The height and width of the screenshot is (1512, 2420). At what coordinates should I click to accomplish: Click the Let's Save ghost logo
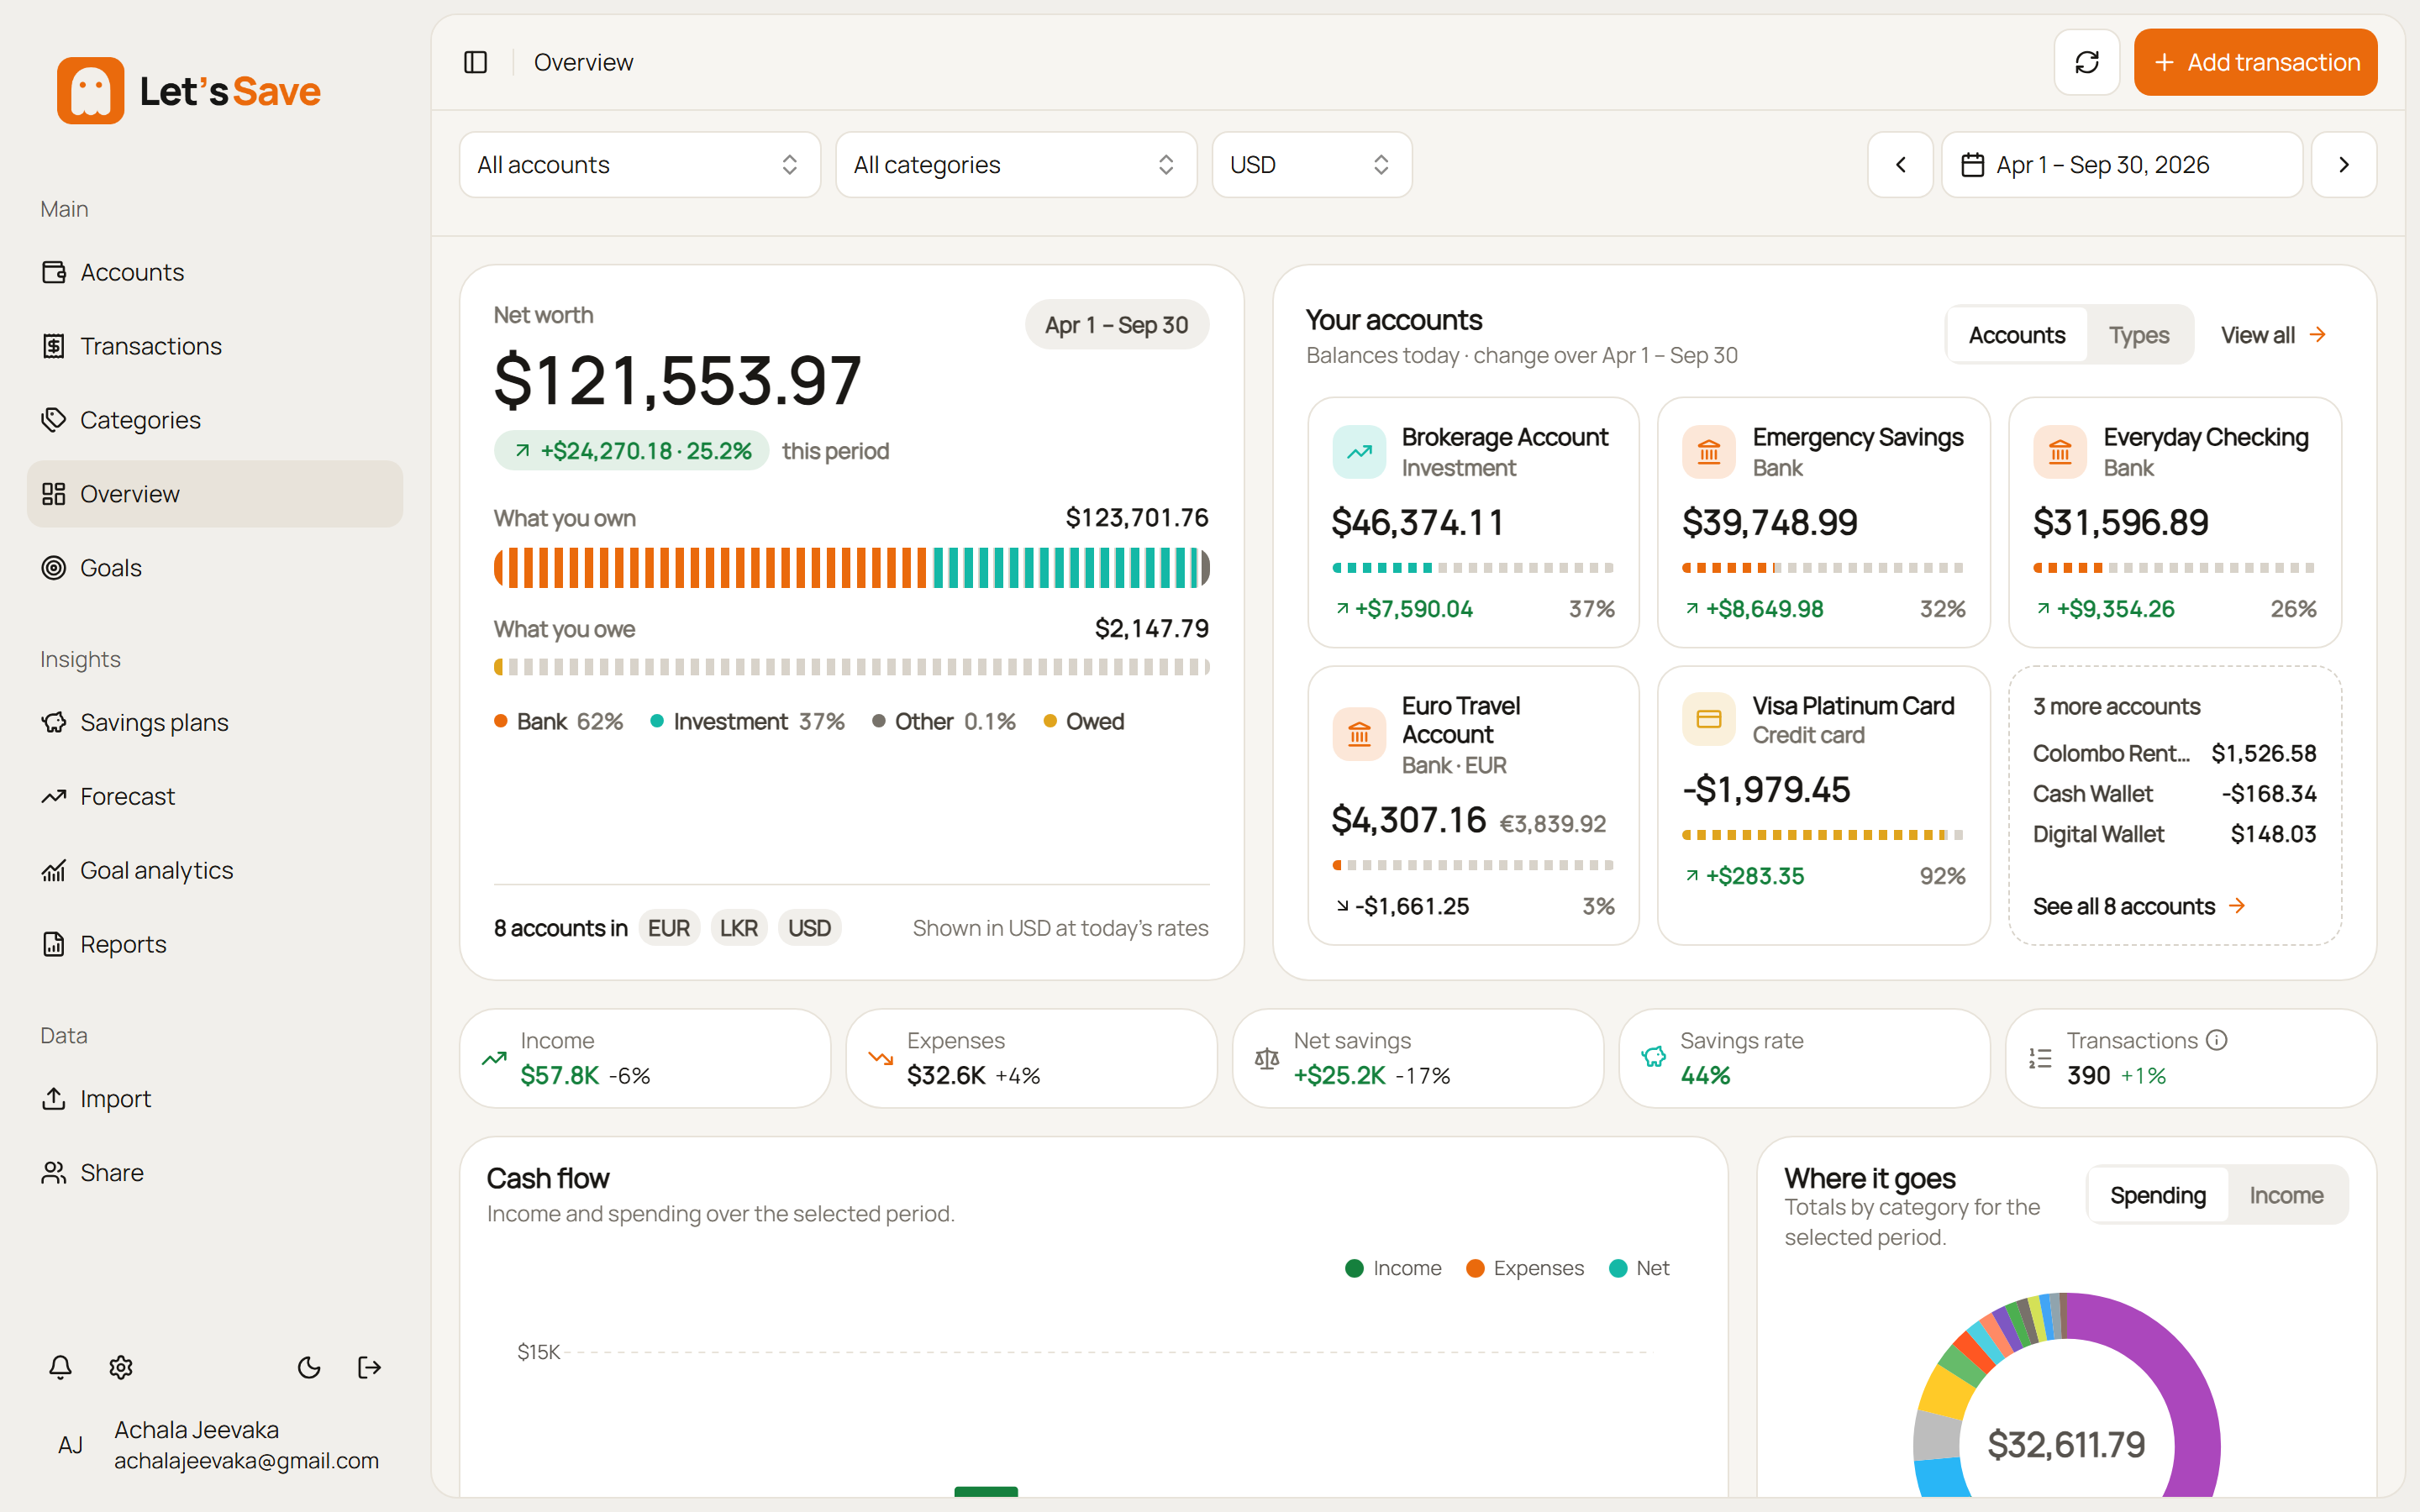pos(91,91)
